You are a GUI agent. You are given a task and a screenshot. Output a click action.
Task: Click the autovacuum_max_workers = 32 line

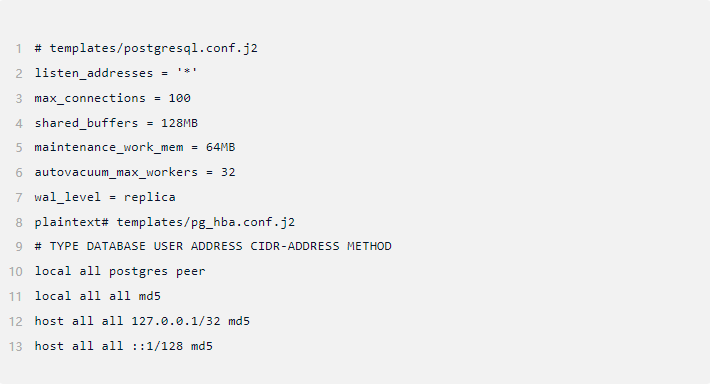pyautogui.click(x=134, y=173)
